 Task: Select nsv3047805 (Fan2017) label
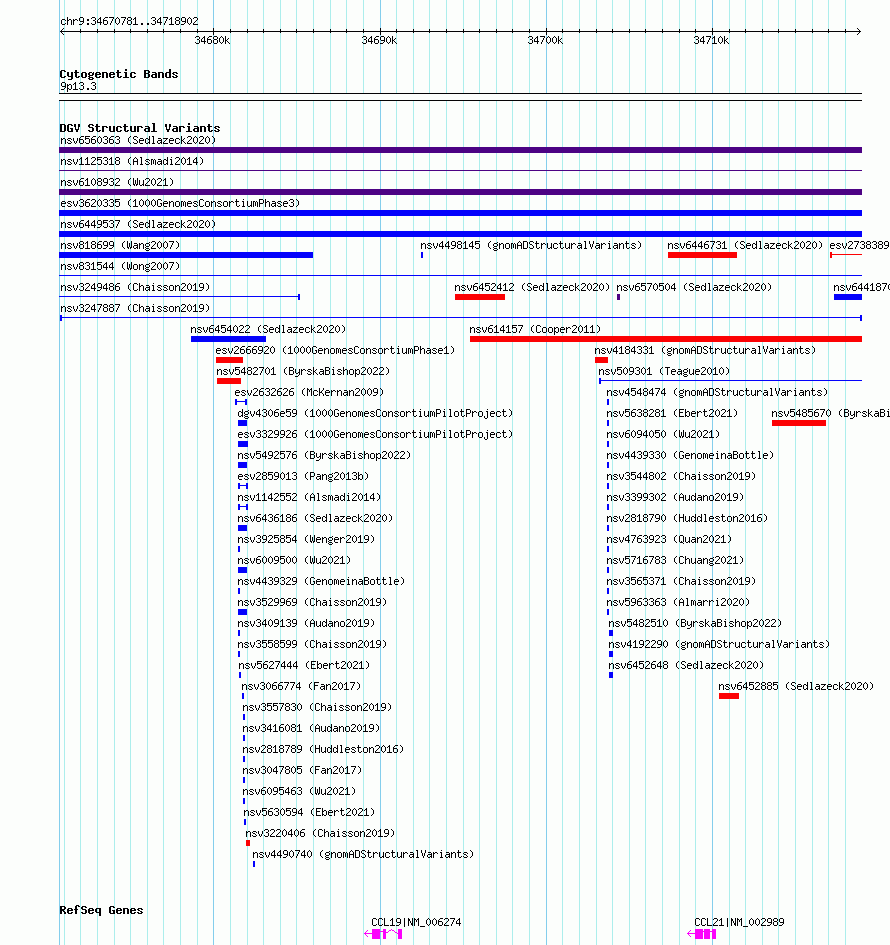[302, 771]
